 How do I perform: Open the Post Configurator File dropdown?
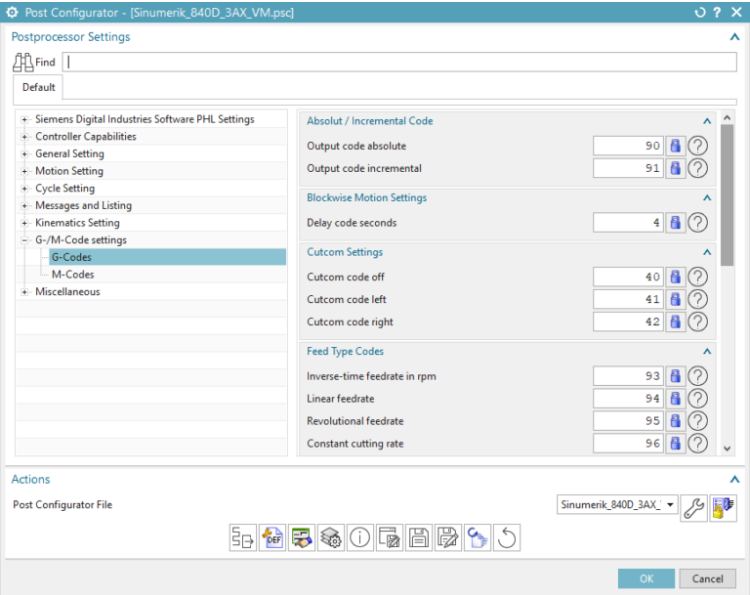click(669, 505)
